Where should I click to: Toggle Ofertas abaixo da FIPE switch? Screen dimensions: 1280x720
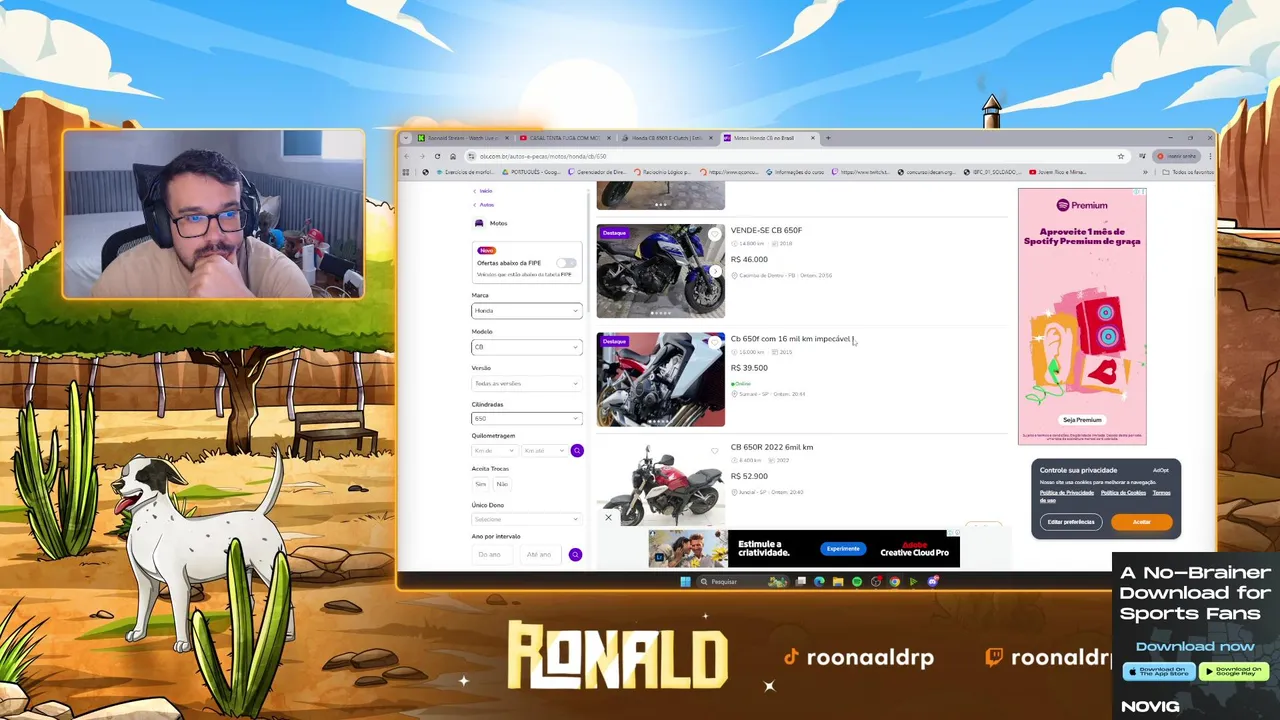point(566,263)
